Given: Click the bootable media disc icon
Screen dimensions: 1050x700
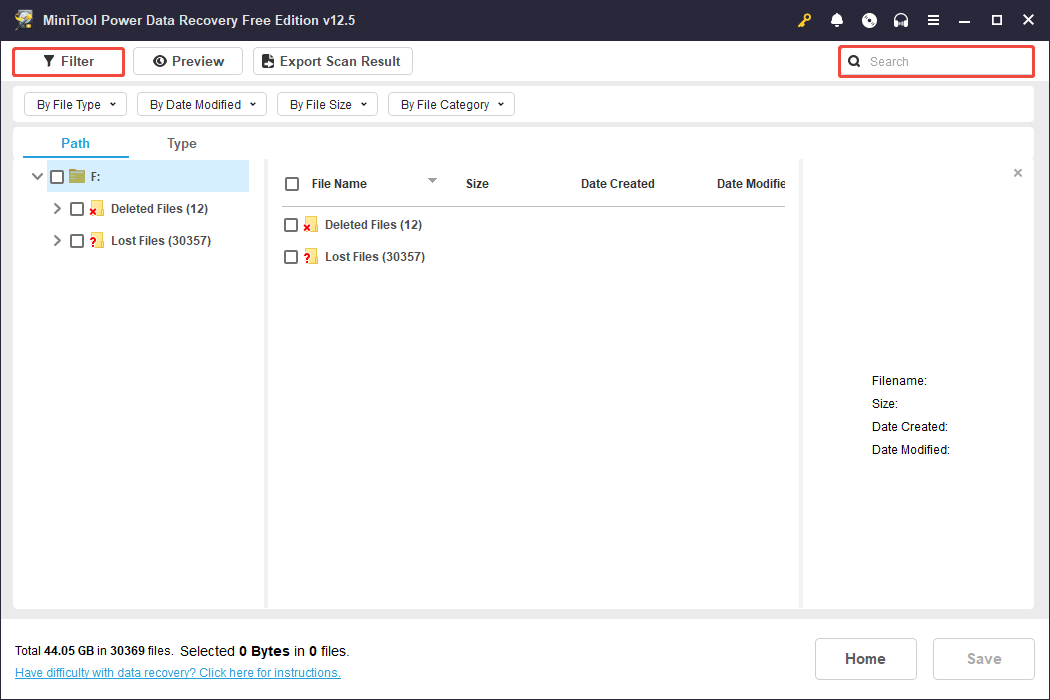Looking at the screenshot, I should (869, 20).
